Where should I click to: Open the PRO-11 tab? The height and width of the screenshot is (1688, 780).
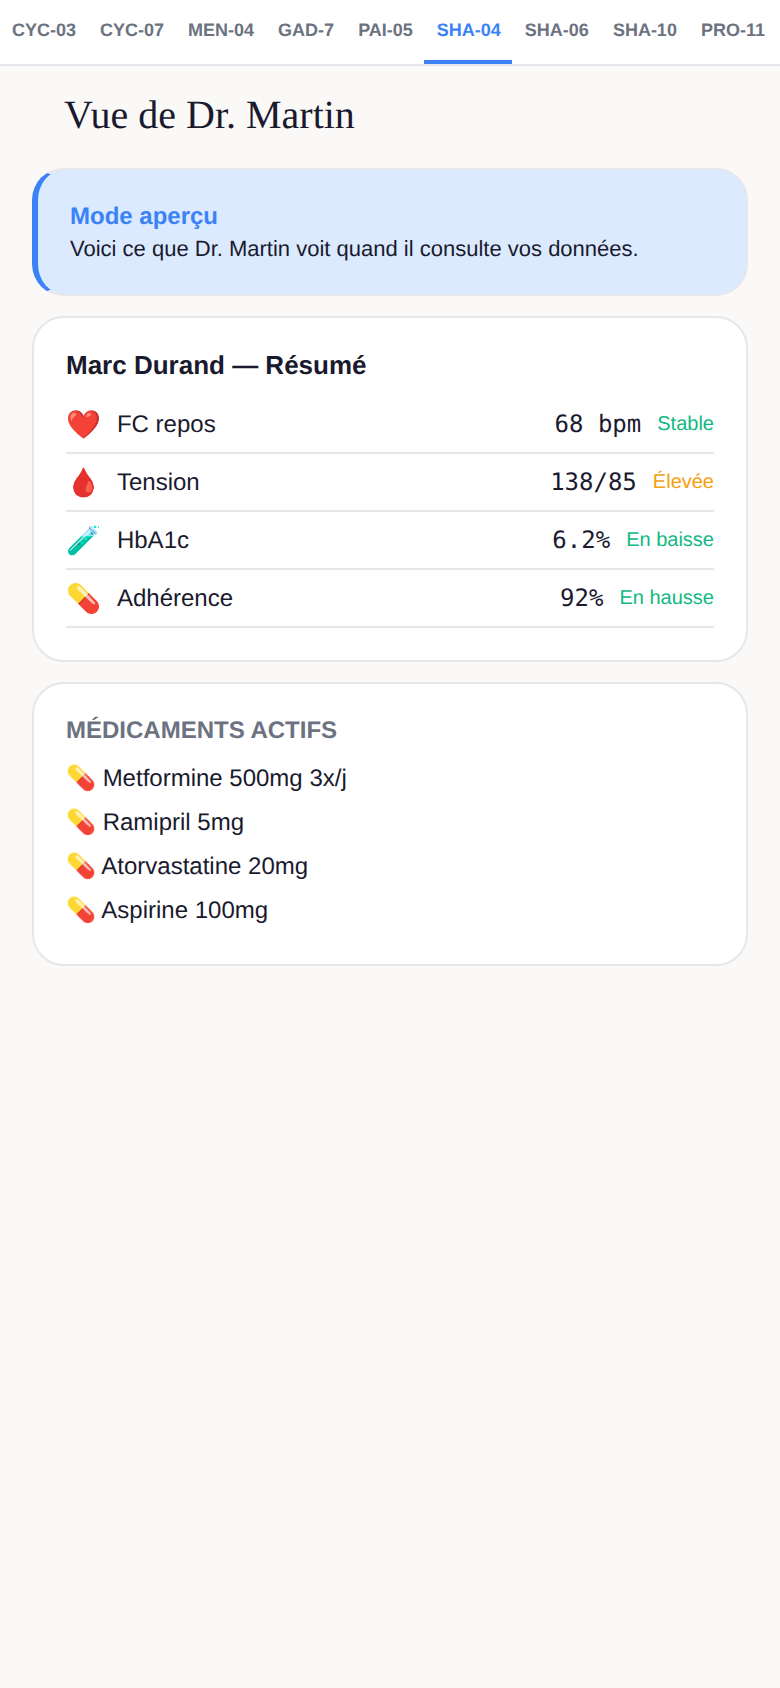[x=733, y=31]
